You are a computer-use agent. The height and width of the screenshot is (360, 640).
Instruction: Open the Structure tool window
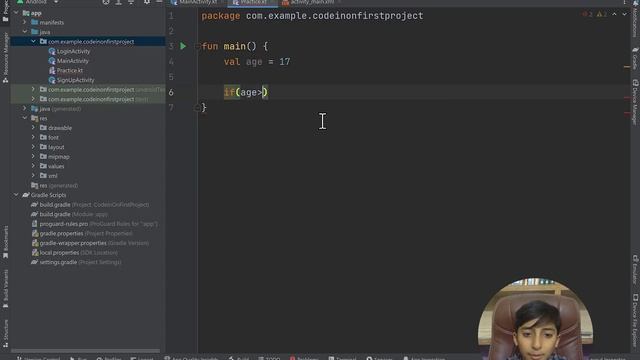point(5,333)
